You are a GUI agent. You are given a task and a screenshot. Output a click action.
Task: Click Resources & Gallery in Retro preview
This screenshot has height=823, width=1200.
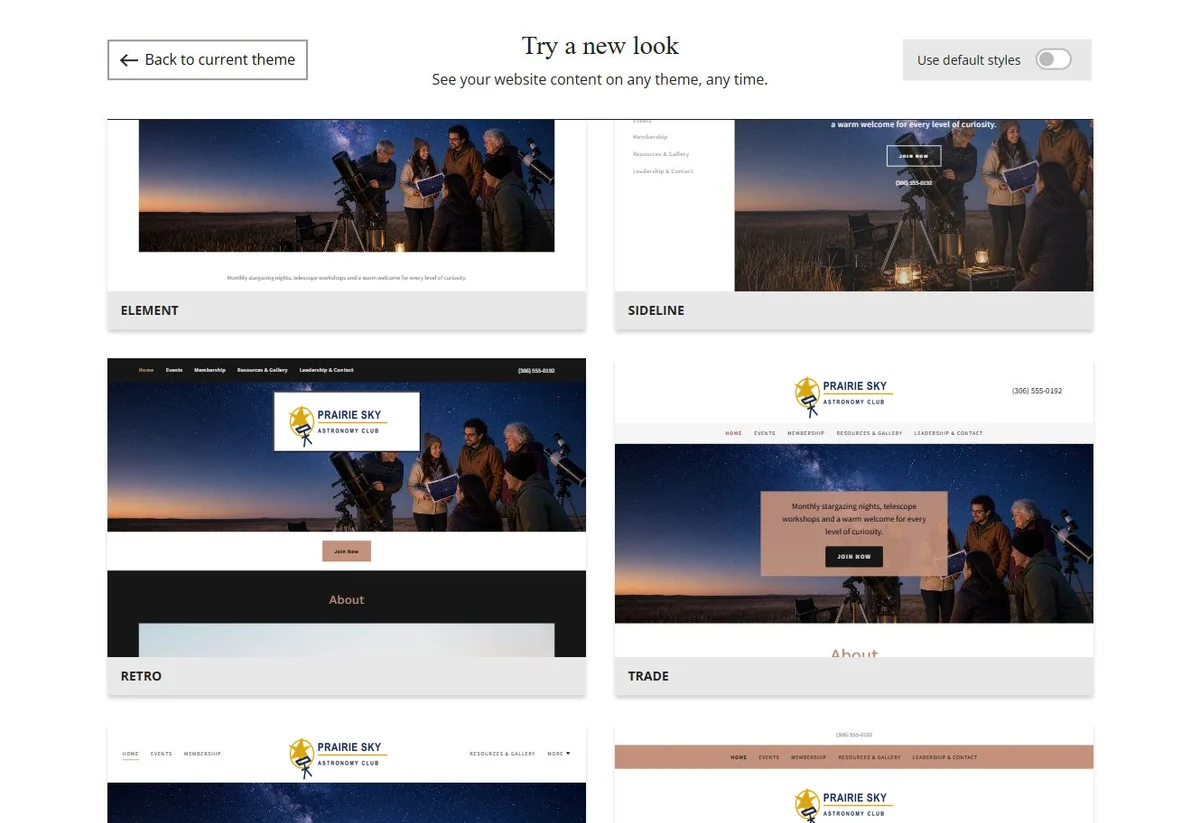[264, 370]
